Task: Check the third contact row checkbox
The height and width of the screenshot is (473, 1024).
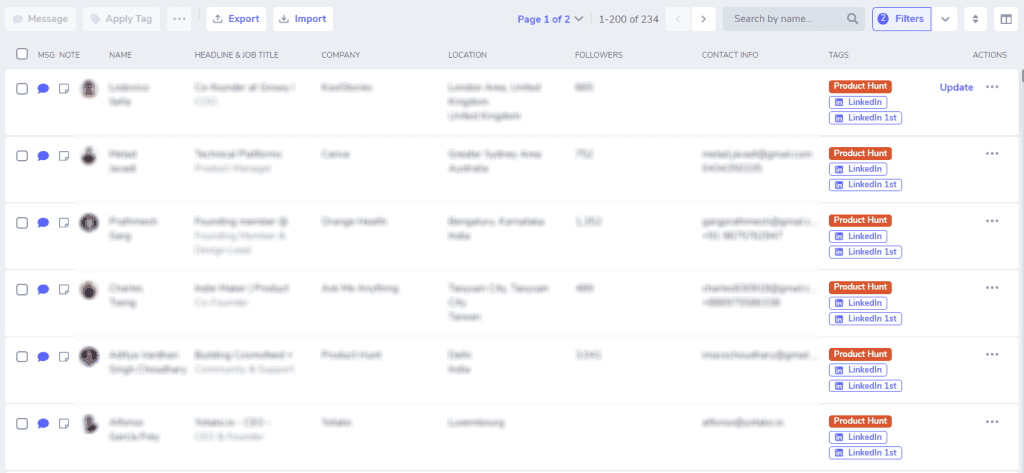Action: coord(22,223)
